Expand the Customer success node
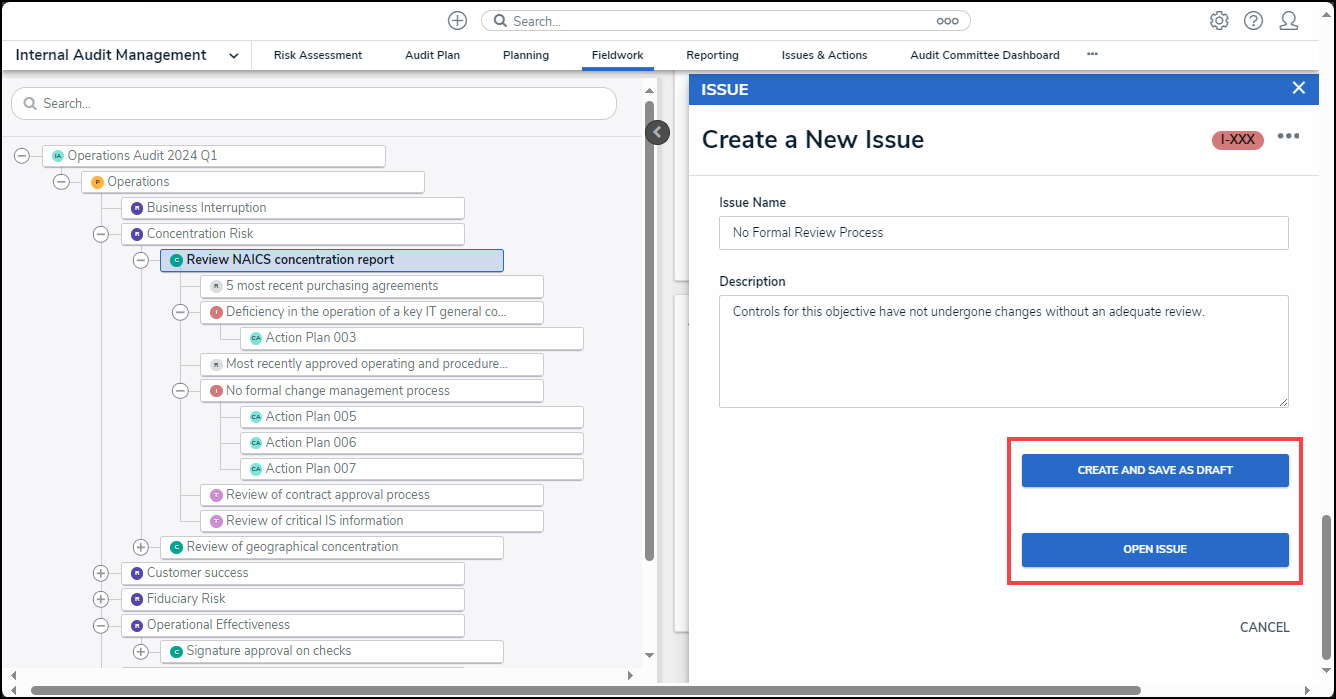The width and height of the screenshot is (1336, 699). coord(100,573)
